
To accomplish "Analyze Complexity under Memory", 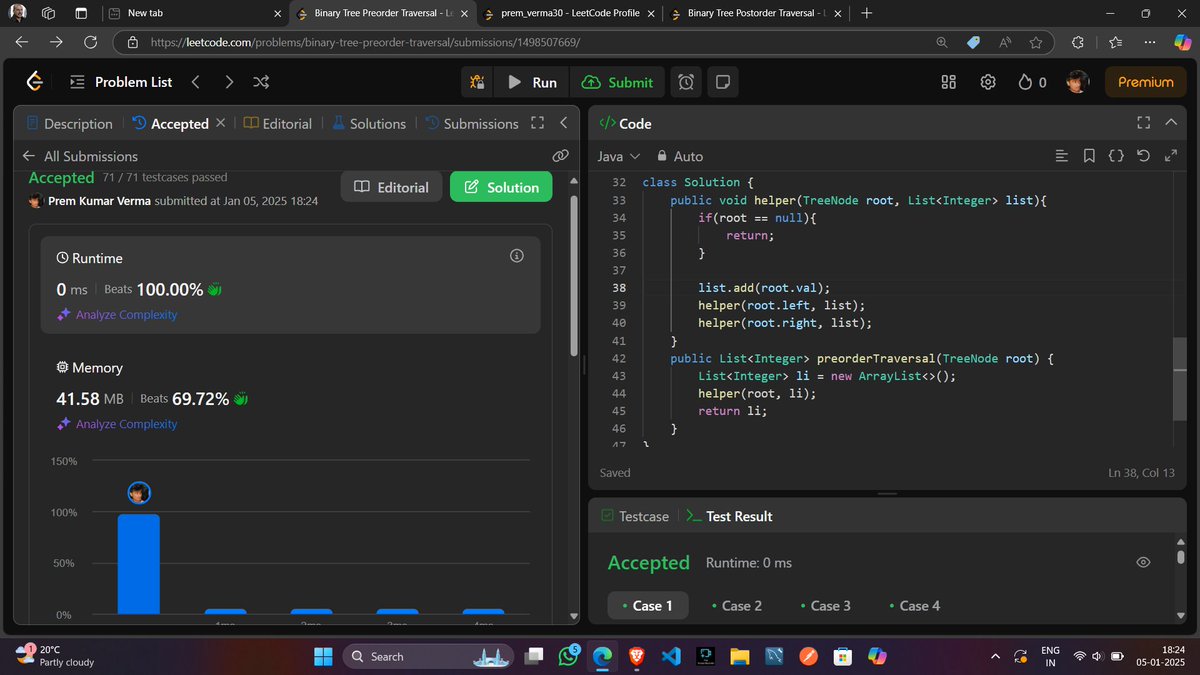I will (117, 424).
